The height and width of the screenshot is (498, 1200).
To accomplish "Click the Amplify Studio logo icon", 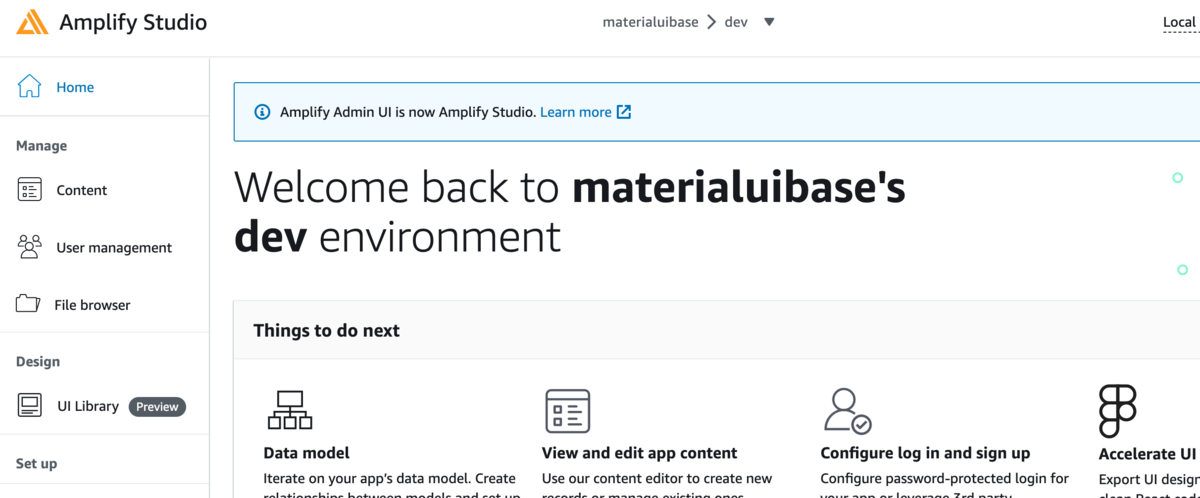I will [x=32, y=22].
